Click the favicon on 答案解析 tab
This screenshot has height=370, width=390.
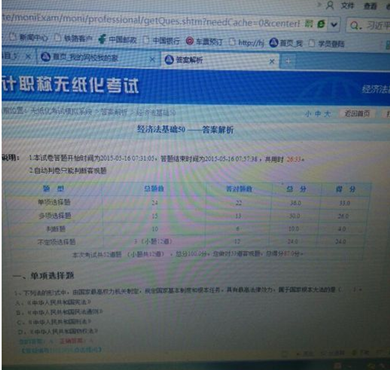(x=169, y=60)
